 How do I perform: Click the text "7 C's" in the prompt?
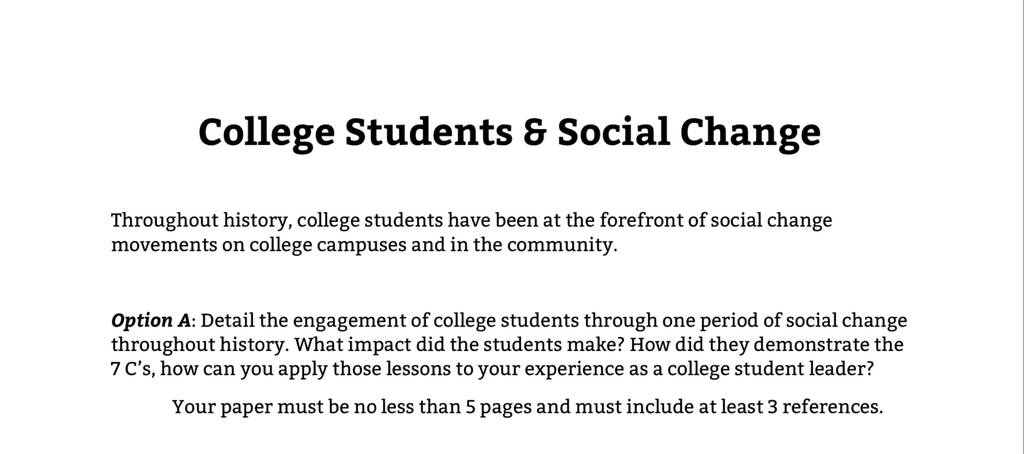click(132, 369)
